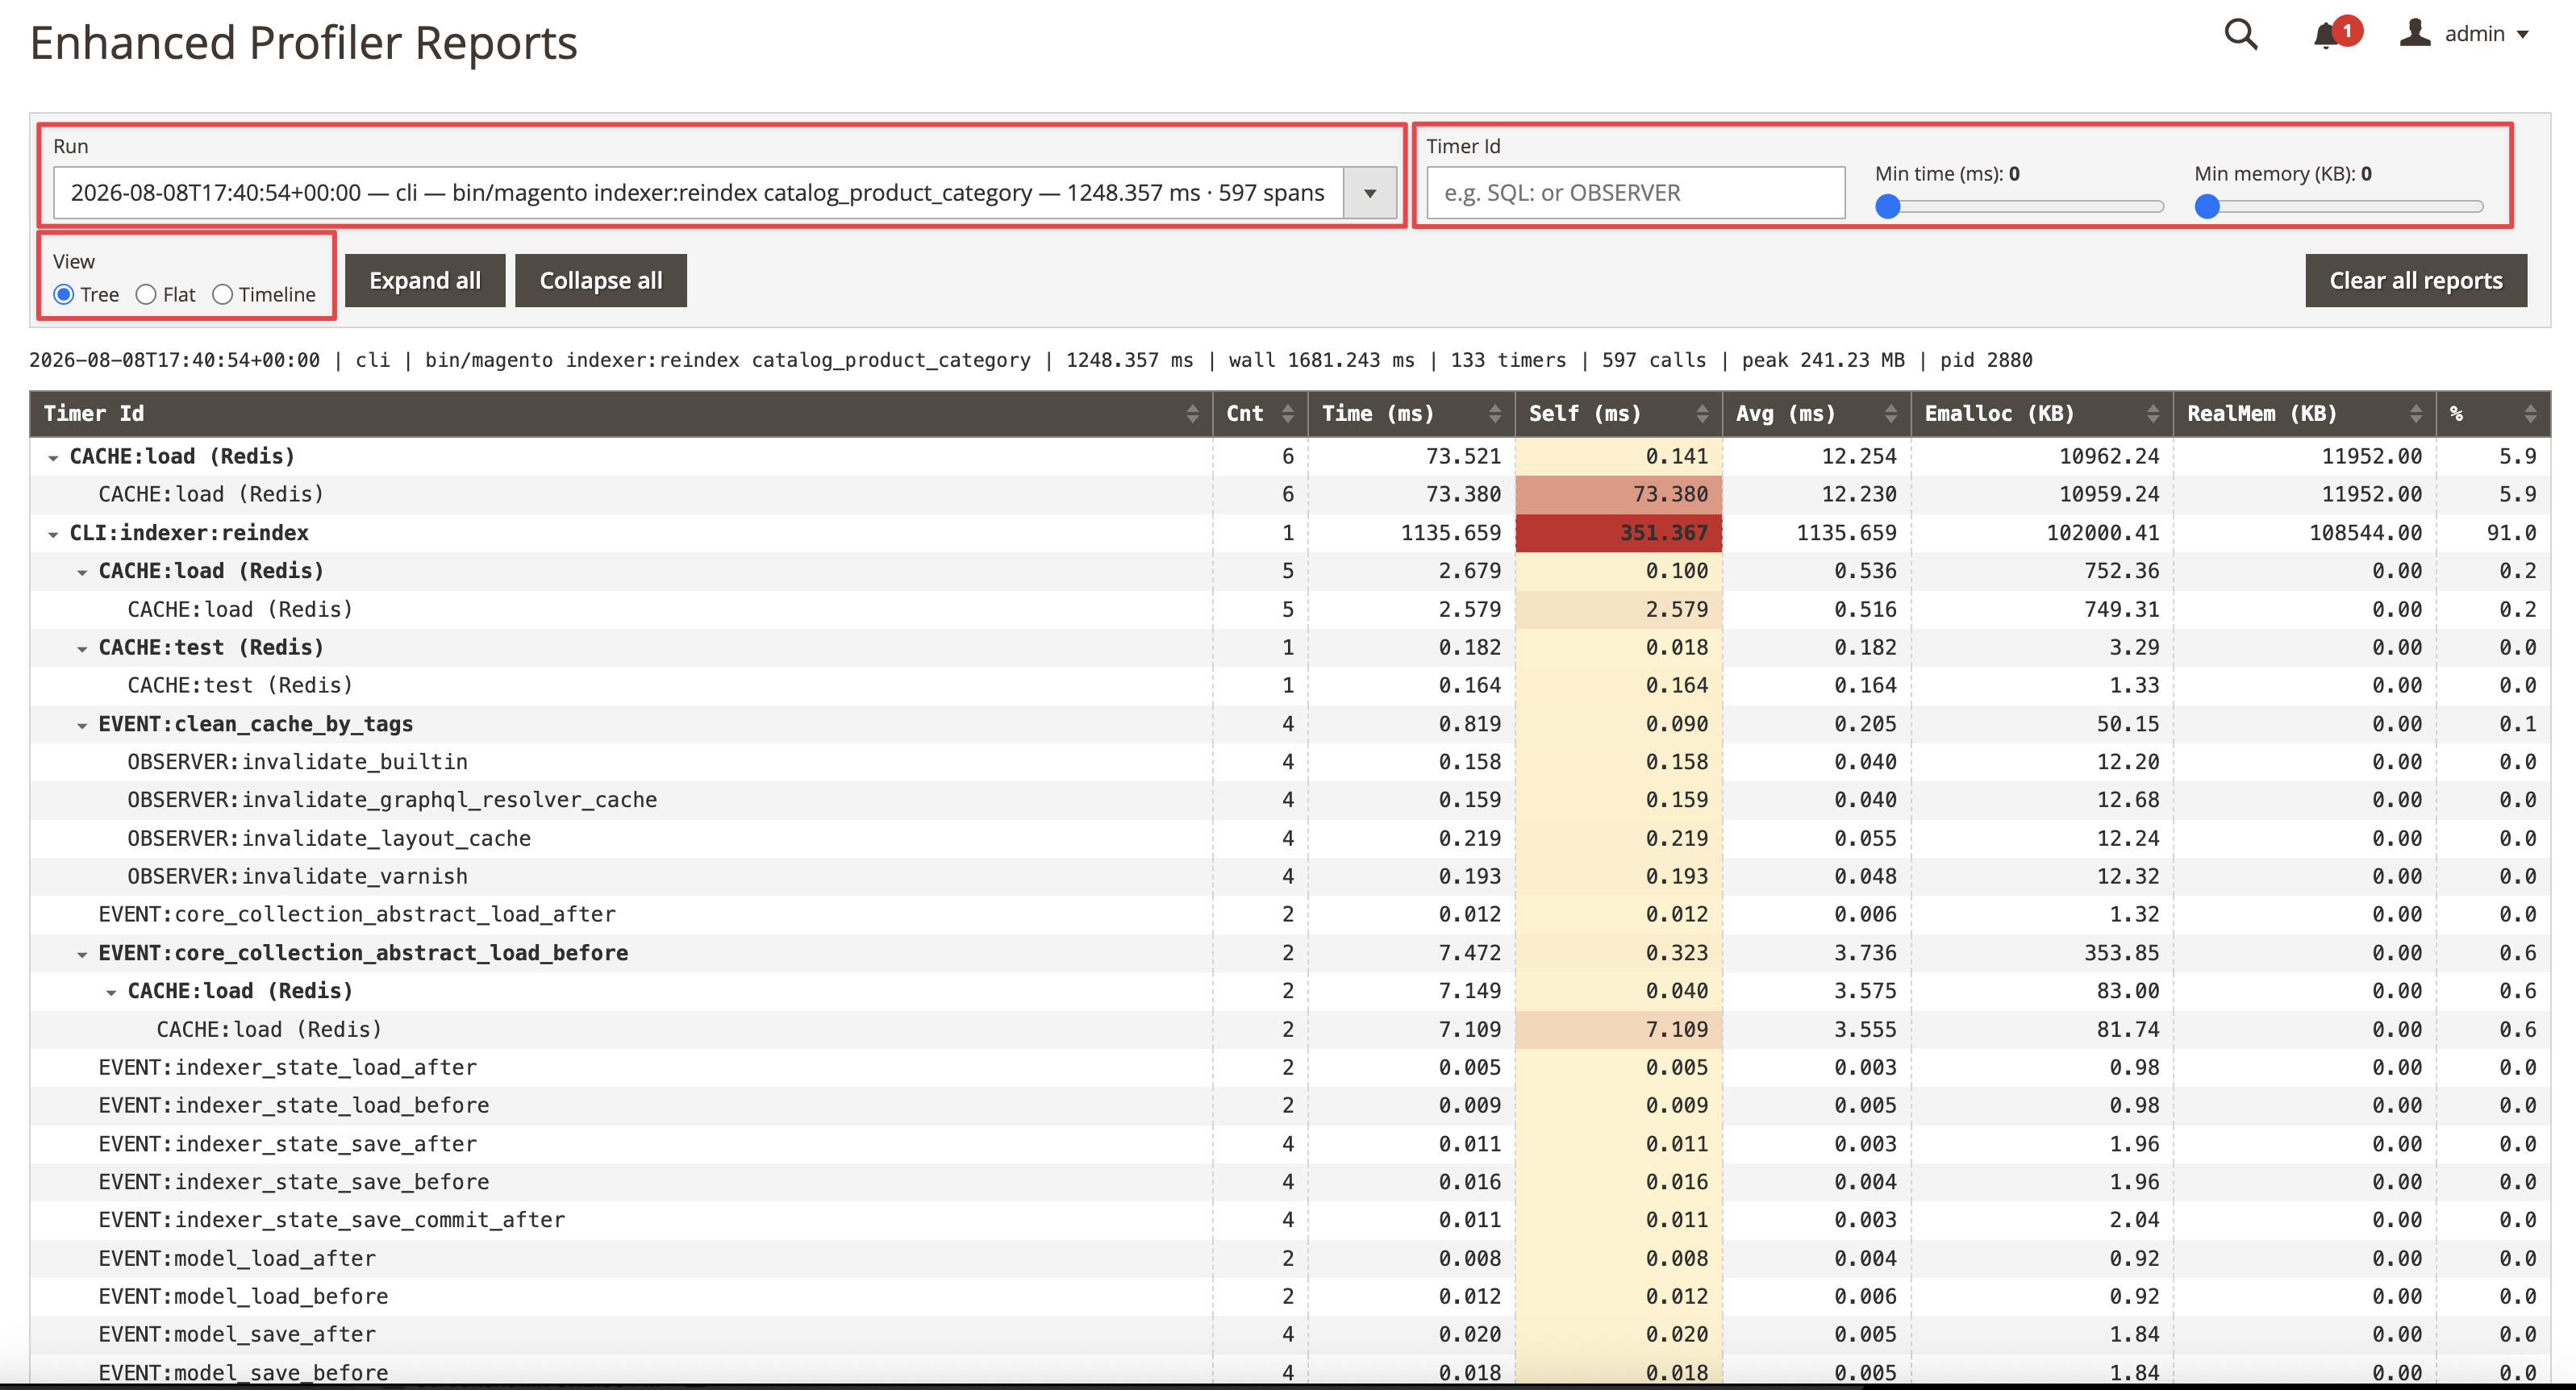This screenshot has width=2576, height=1390.
Task: Select the OBSERVER:invalidate_builtin row
Action: pyautogui.click(x=1290, y=762)
